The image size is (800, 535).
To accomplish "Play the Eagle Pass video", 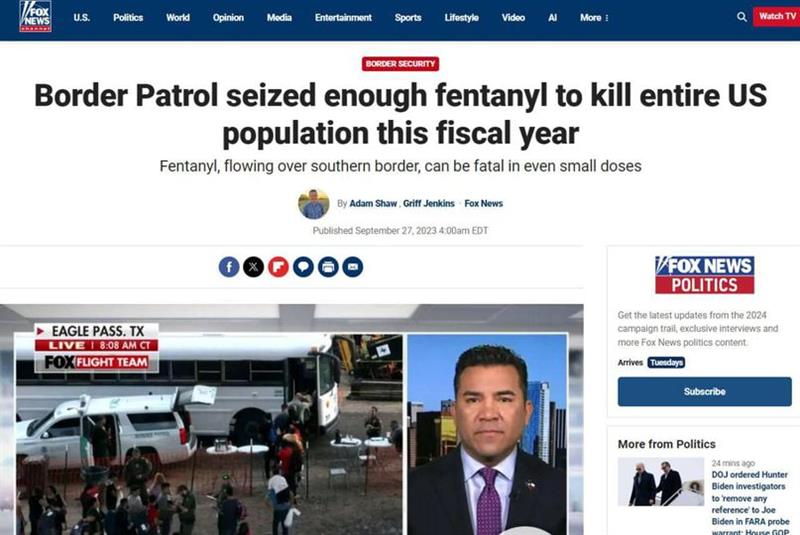I will 291,420.
